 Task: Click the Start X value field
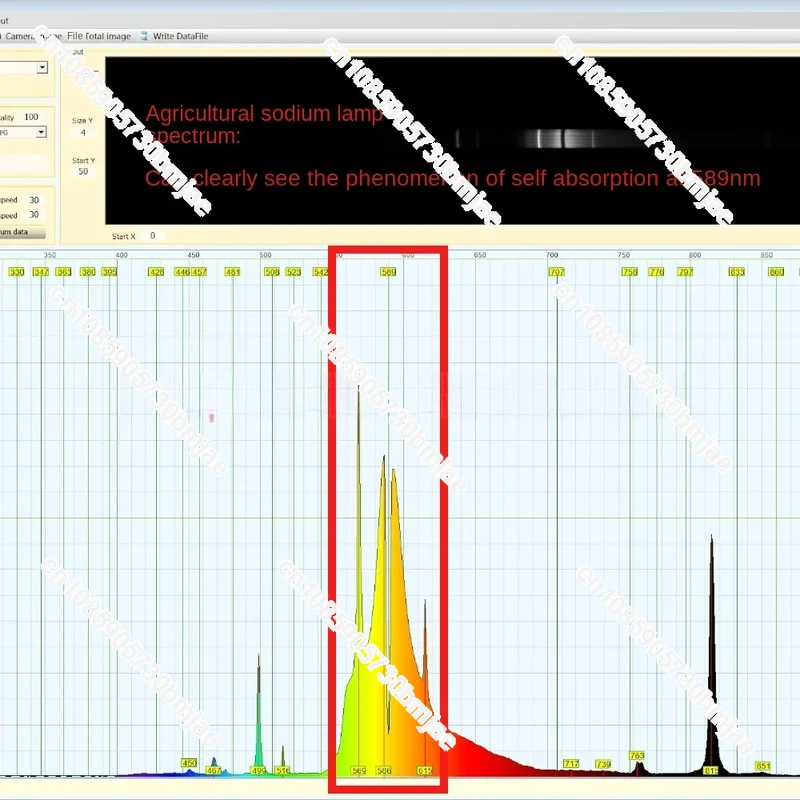click(x=153, y=236)
